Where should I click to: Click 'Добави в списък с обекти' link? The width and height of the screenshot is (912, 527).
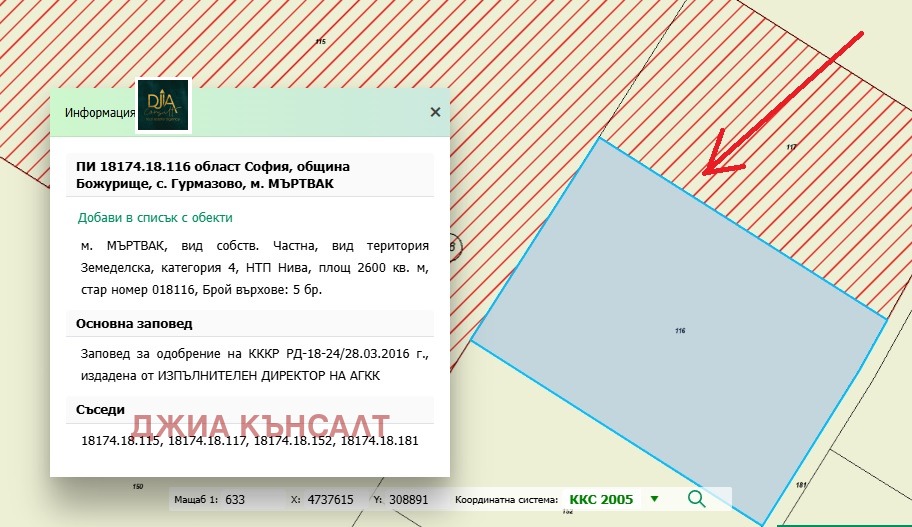tap(155, 217)
